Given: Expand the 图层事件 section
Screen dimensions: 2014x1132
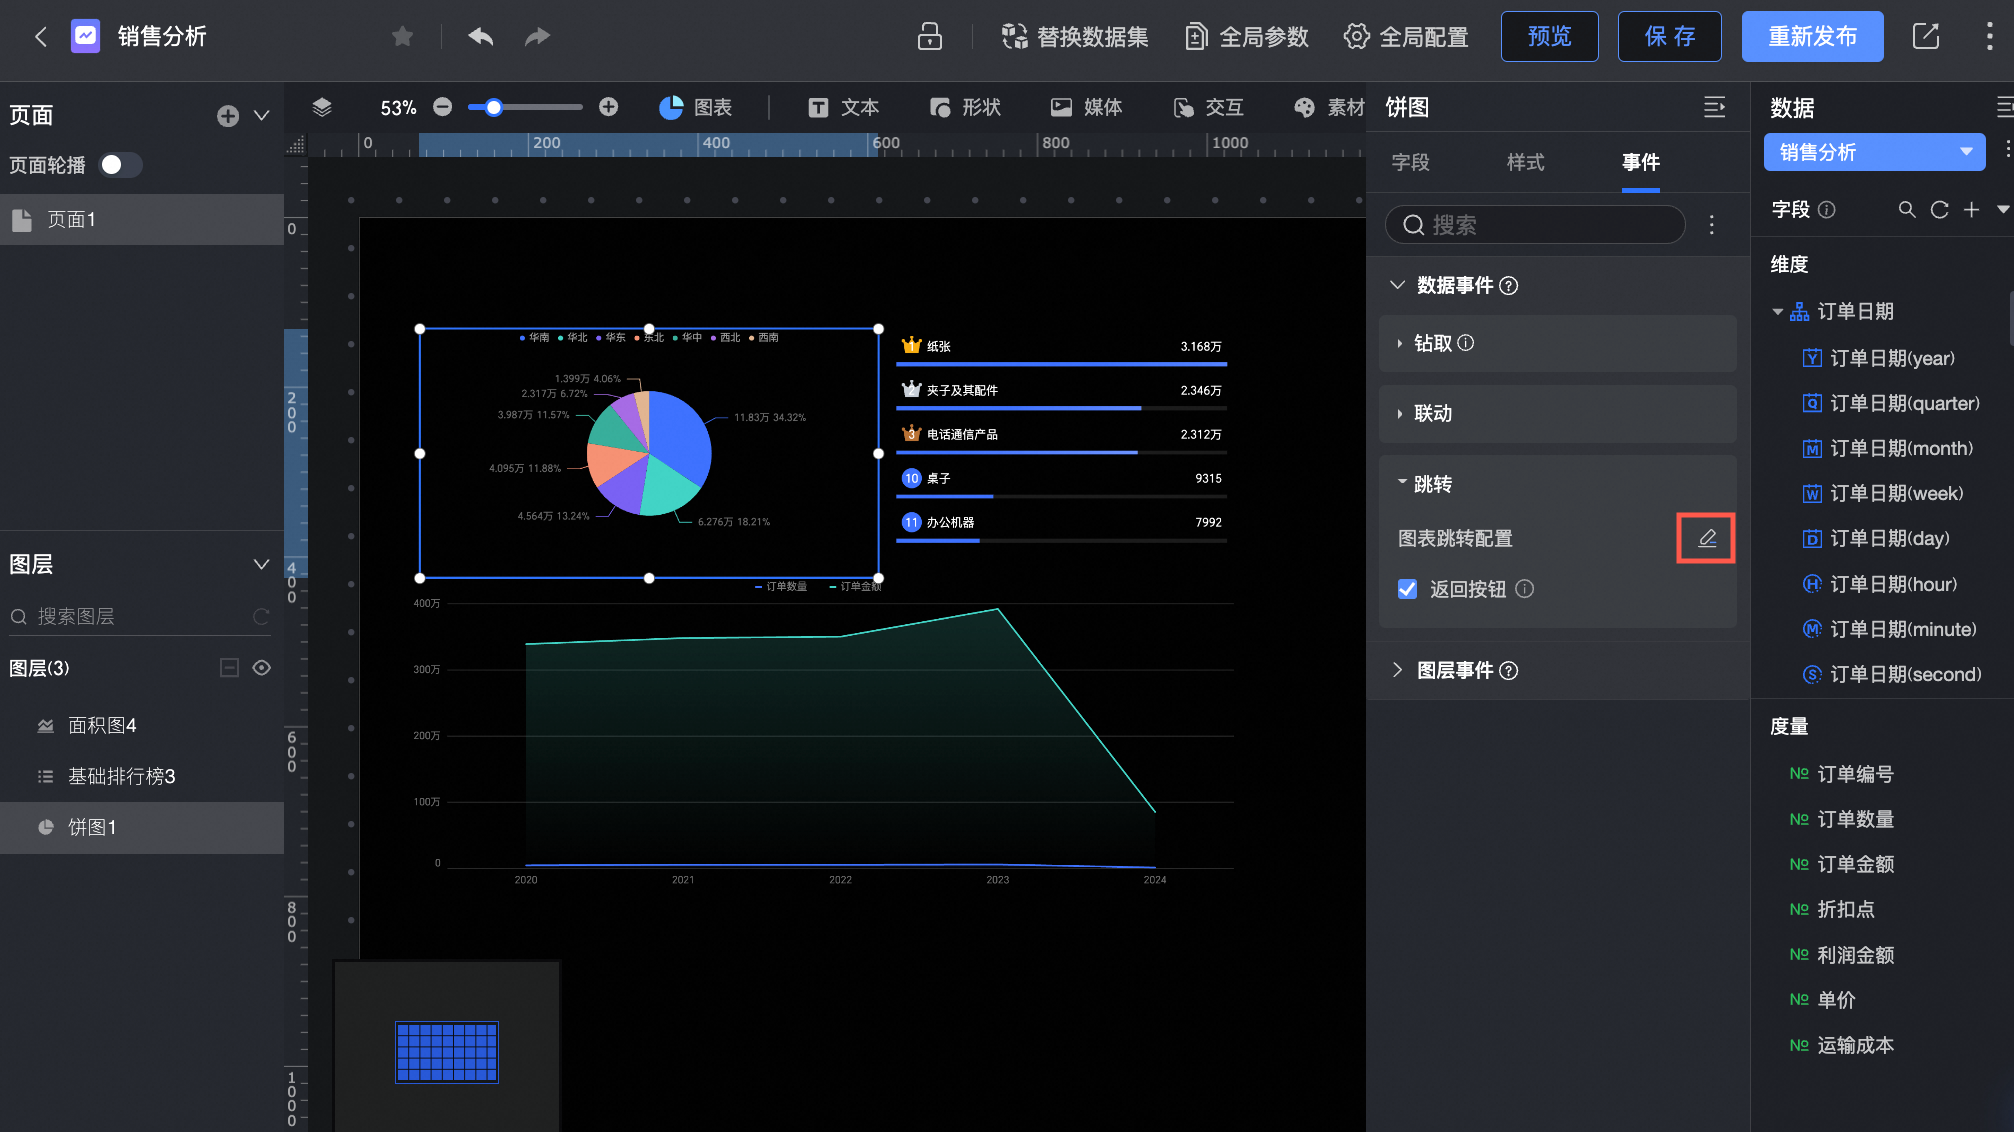Looking at the screenshot, I should coord(1397,670).
